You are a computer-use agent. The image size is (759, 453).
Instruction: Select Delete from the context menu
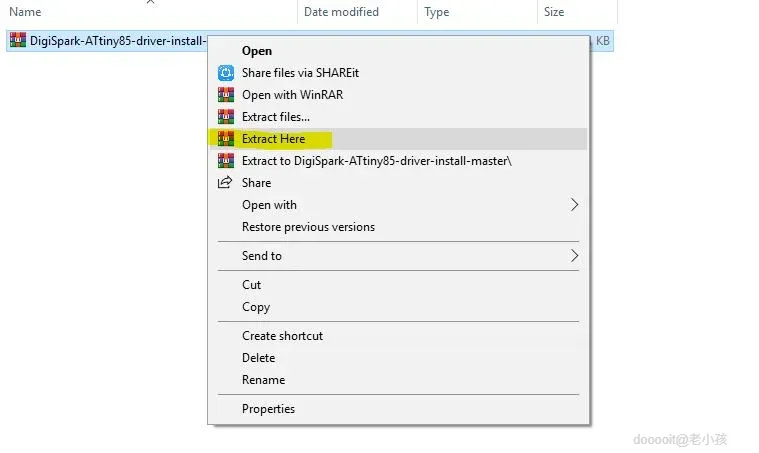tap(258, 358)
